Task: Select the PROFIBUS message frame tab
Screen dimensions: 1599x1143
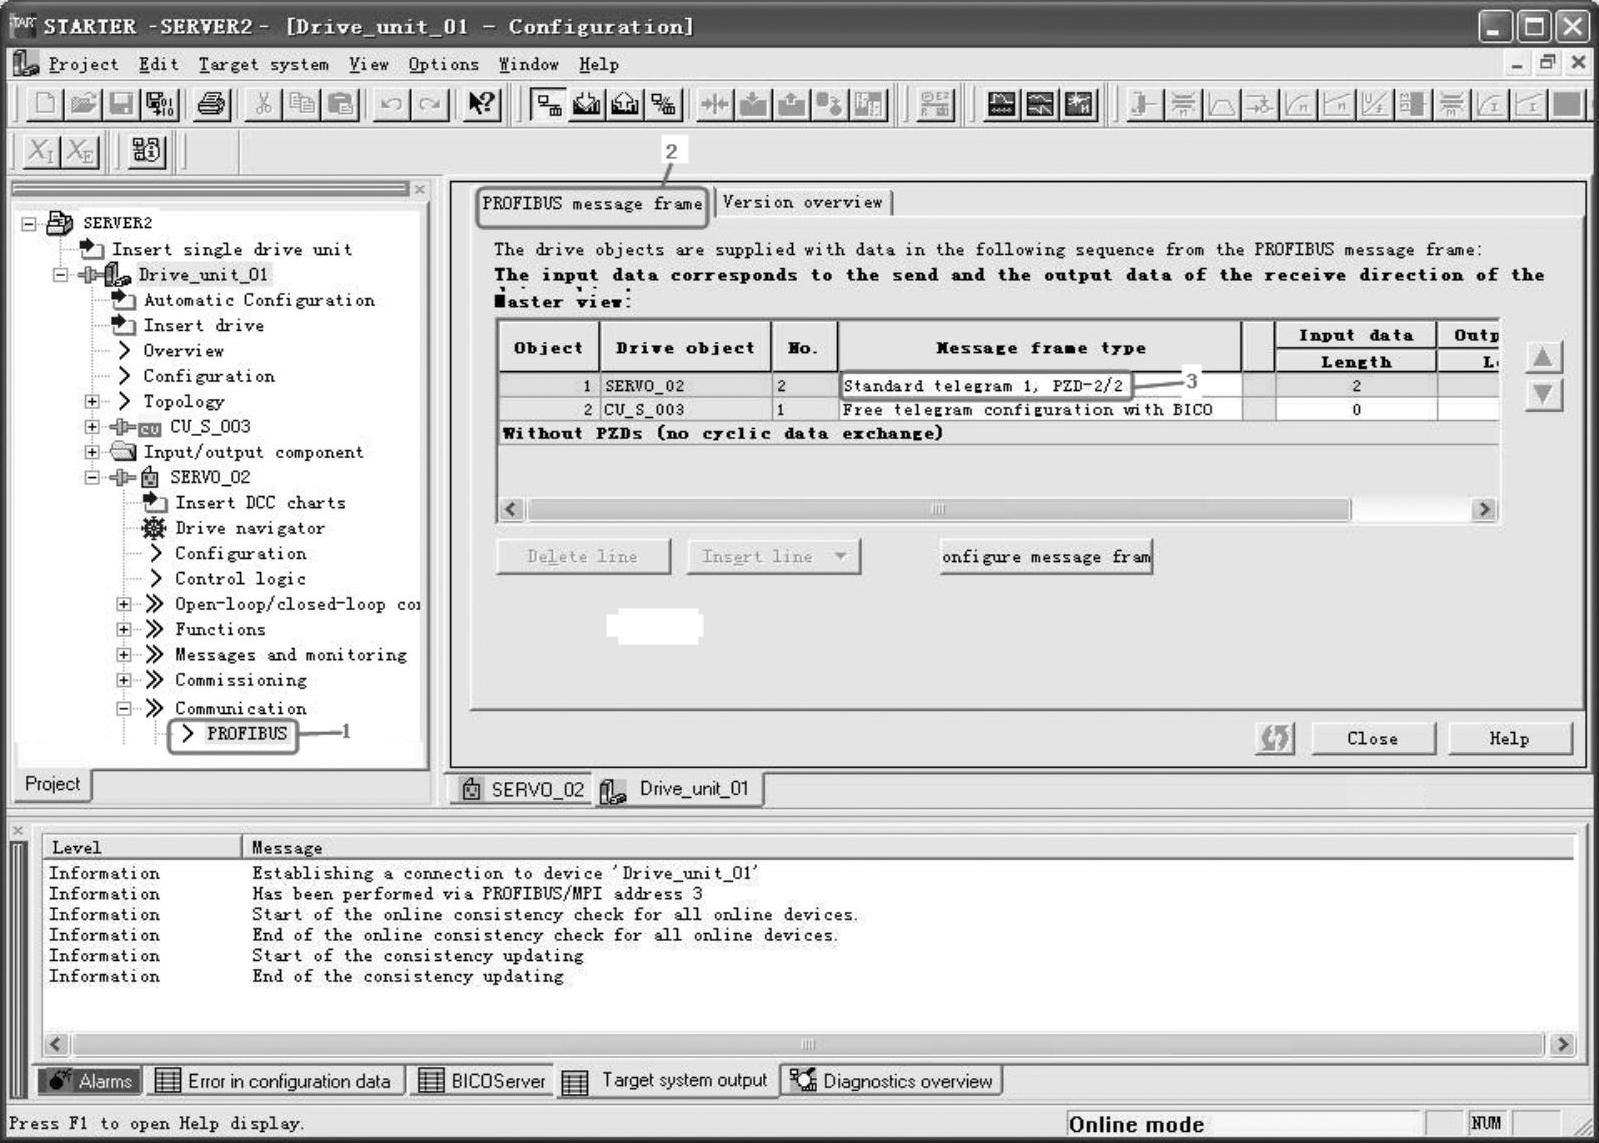Action: point(592,204)
